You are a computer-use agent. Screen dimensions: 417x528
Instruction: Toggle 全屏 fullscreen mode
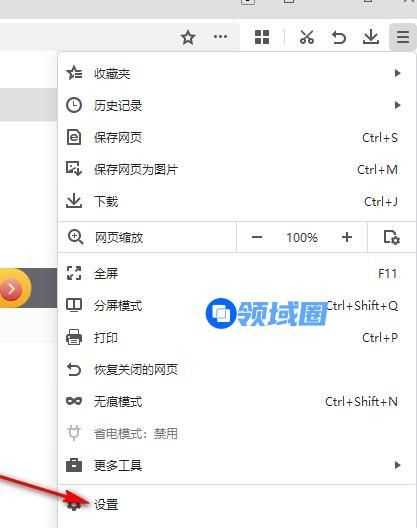237,273
